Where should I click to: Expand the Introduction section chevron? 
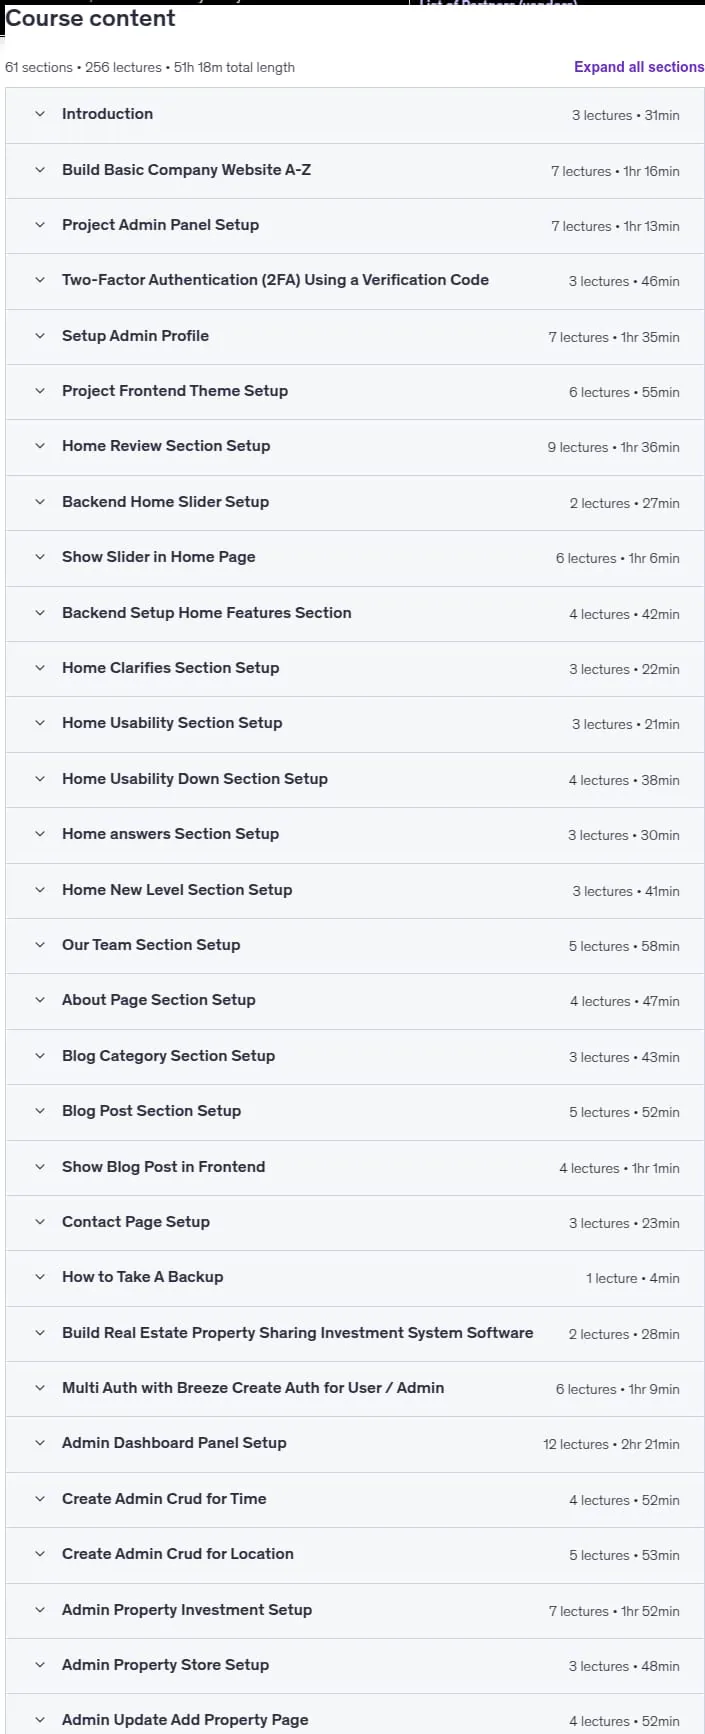tap(40, 114)
